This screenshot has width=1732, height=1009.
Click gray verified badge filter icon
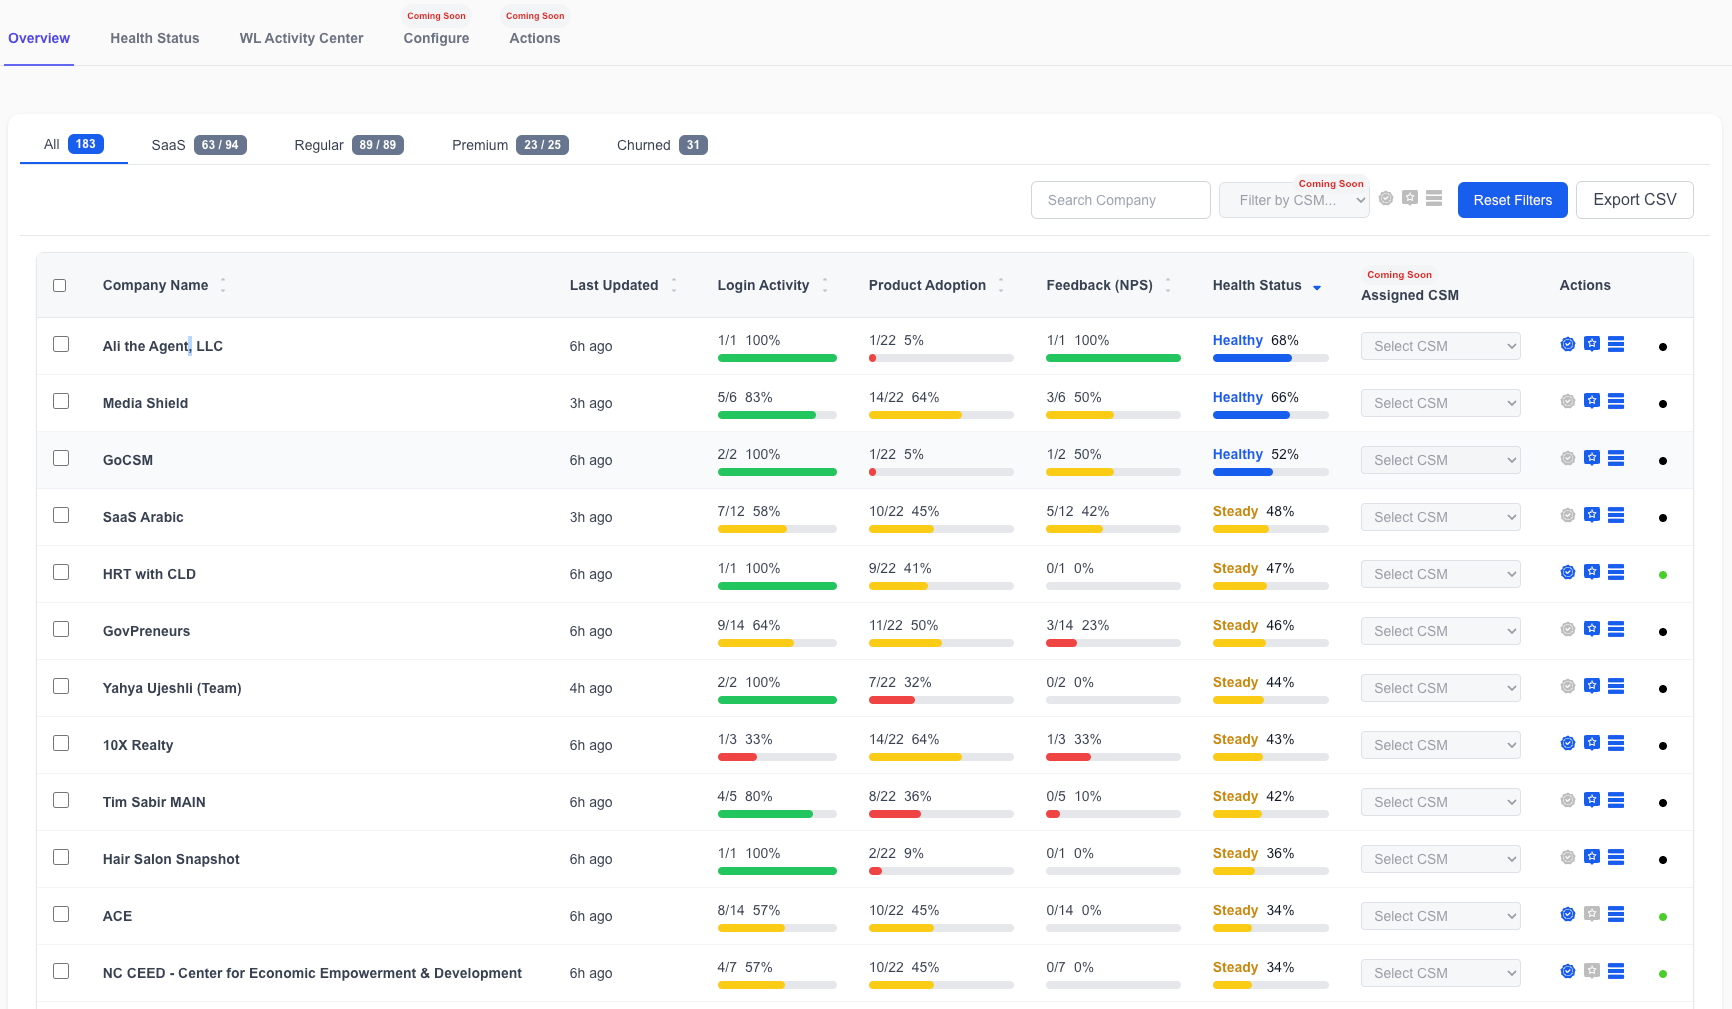click(x=1386, y=198)
